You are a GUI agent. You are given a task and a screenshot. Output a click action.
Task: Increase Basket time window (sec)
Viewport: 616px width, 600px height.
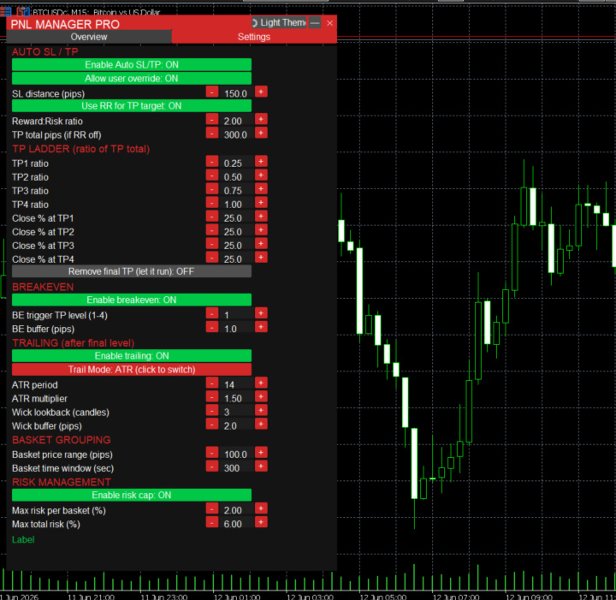pos(261,466)
